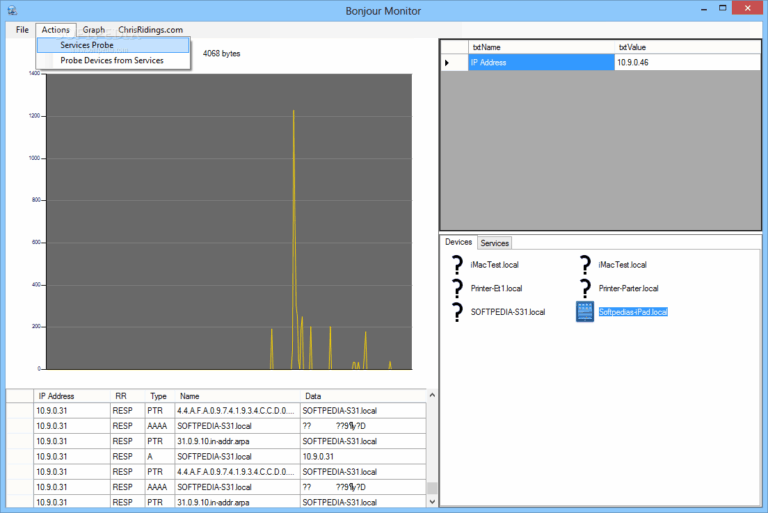Viewport: 768px width, 513px height.
Task: Click the Printer-Parter.local question mark icon
Action: (585, 288)
